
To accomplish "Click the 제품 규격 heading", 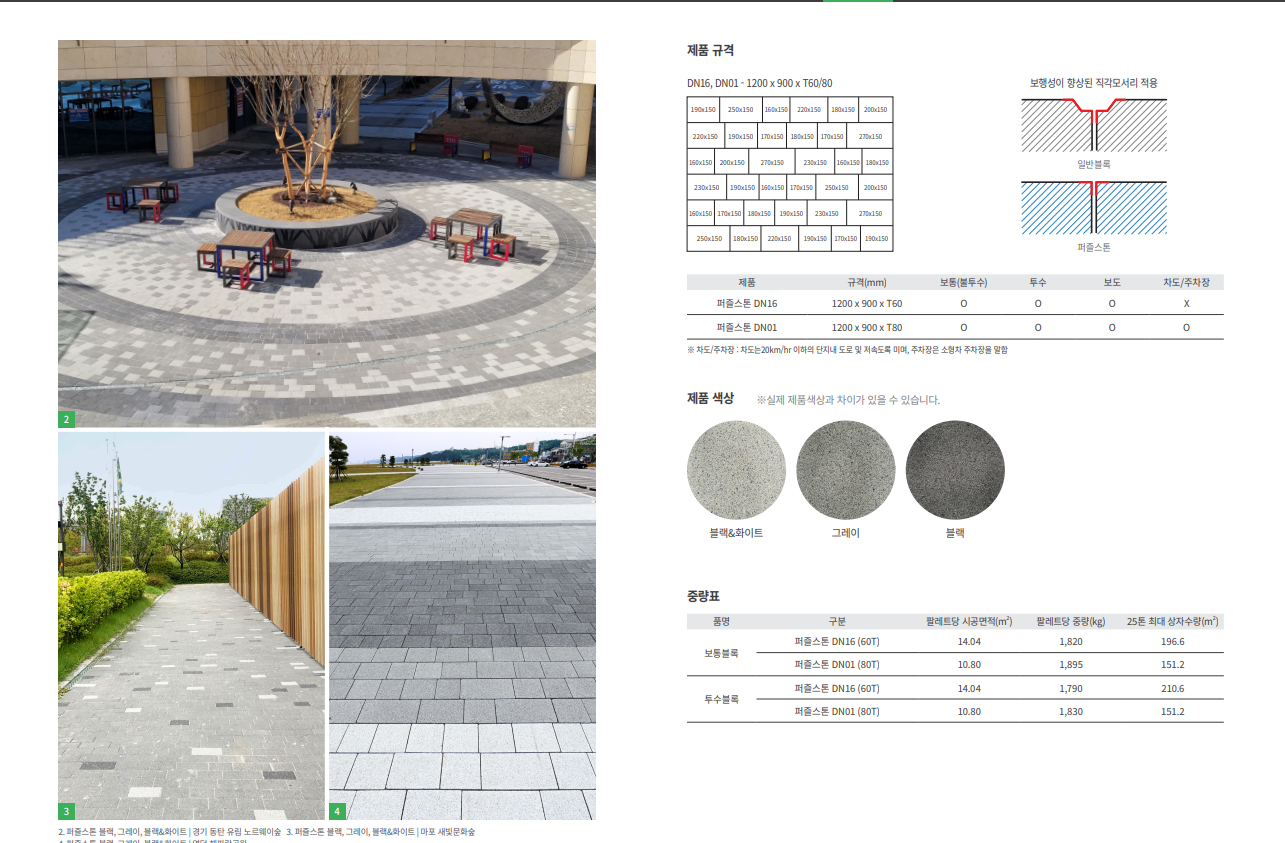I will (x=711, y=50).
